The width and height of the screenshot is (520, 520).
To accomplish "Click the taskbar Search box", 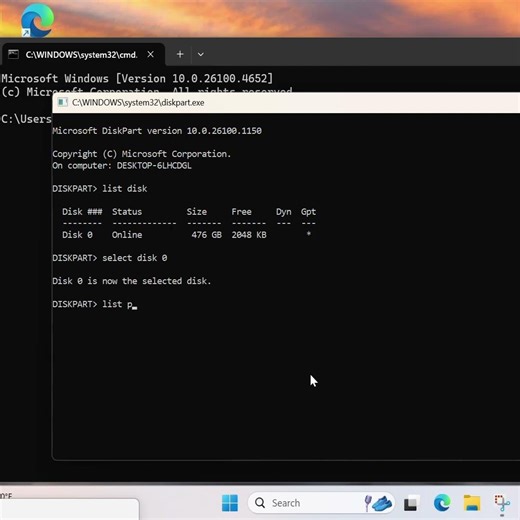I will pyautogui.click(x=321, y=503).
